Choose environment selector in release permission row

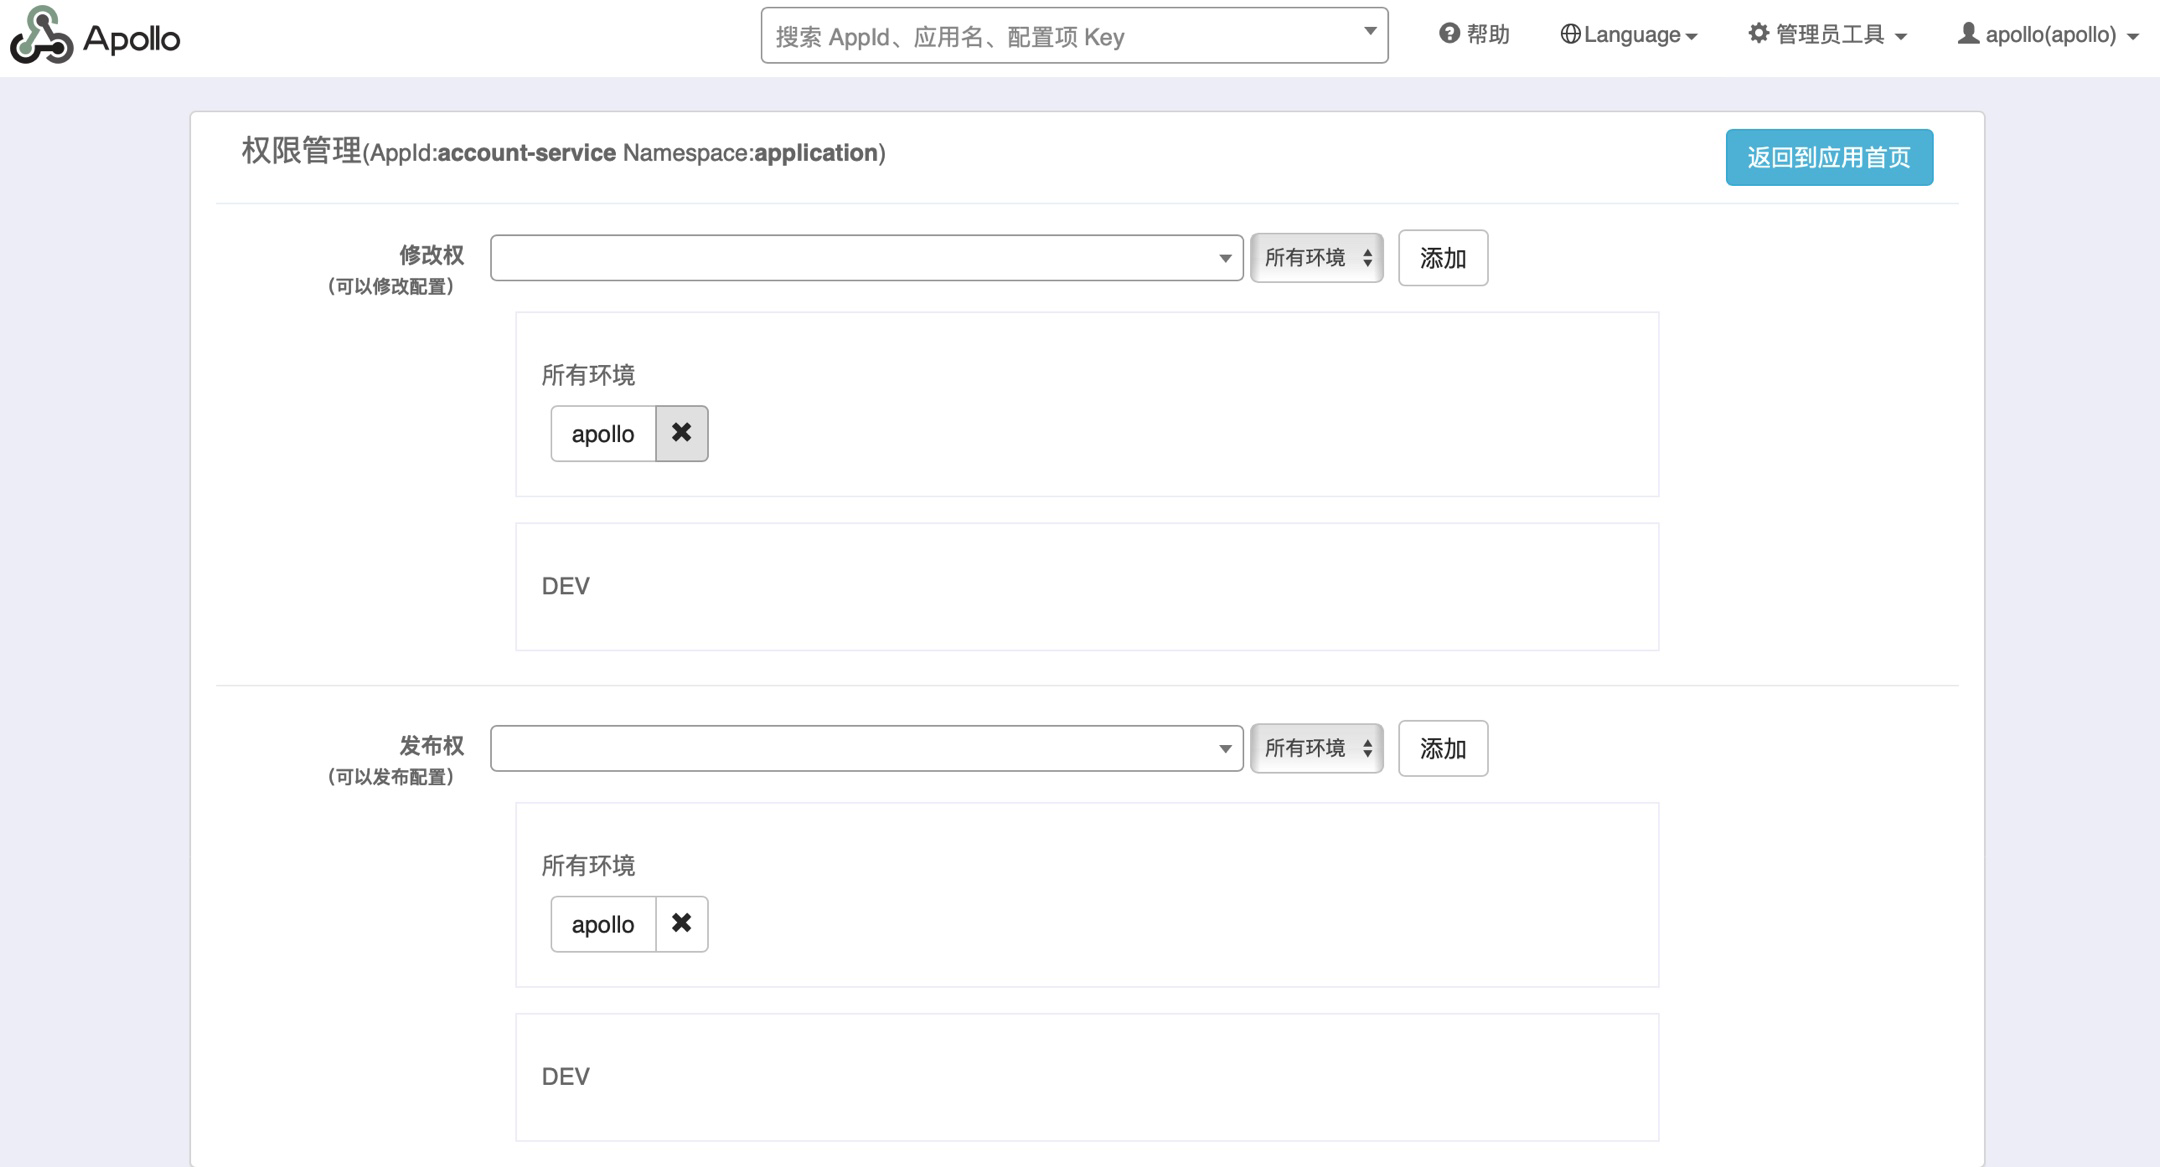1316,749
